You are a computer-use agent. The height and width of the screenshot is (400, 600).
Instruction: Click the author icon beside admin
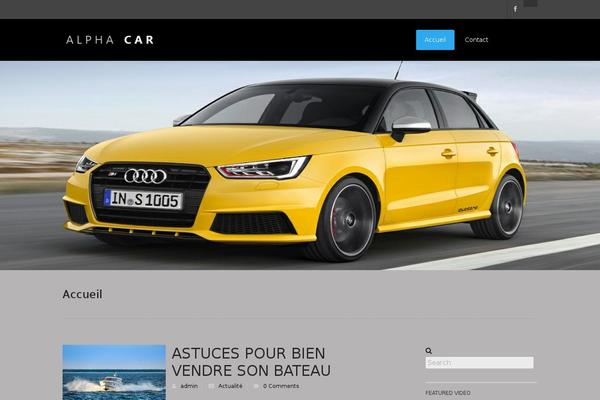coord(175,386)
